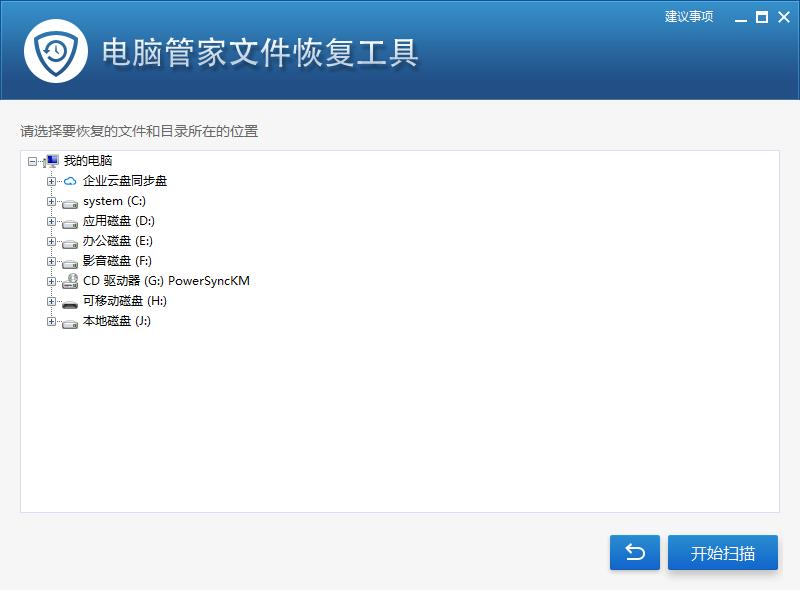Collapse the 我的电脑 root node
This screenshot has width=800, height=590.
(x=33, y=161)
